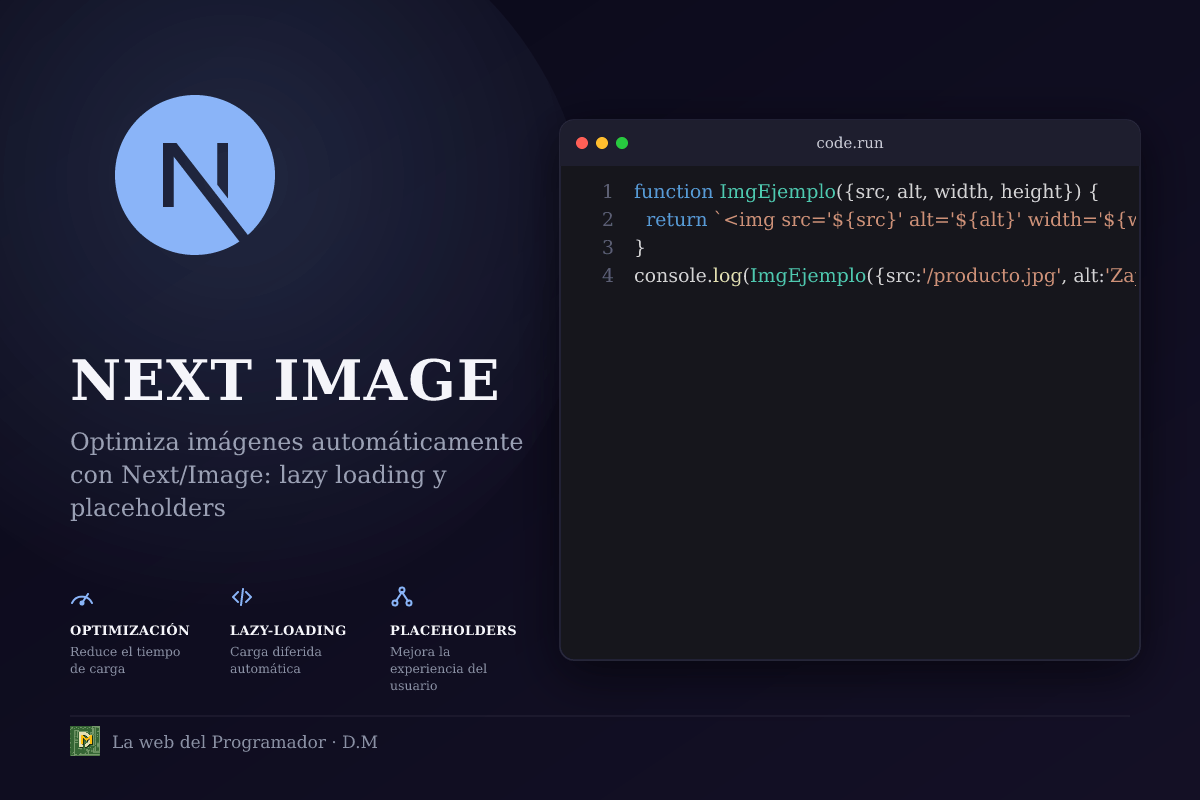Click the console.log code line
The image size is (1200, 800).
pos(885,275)
